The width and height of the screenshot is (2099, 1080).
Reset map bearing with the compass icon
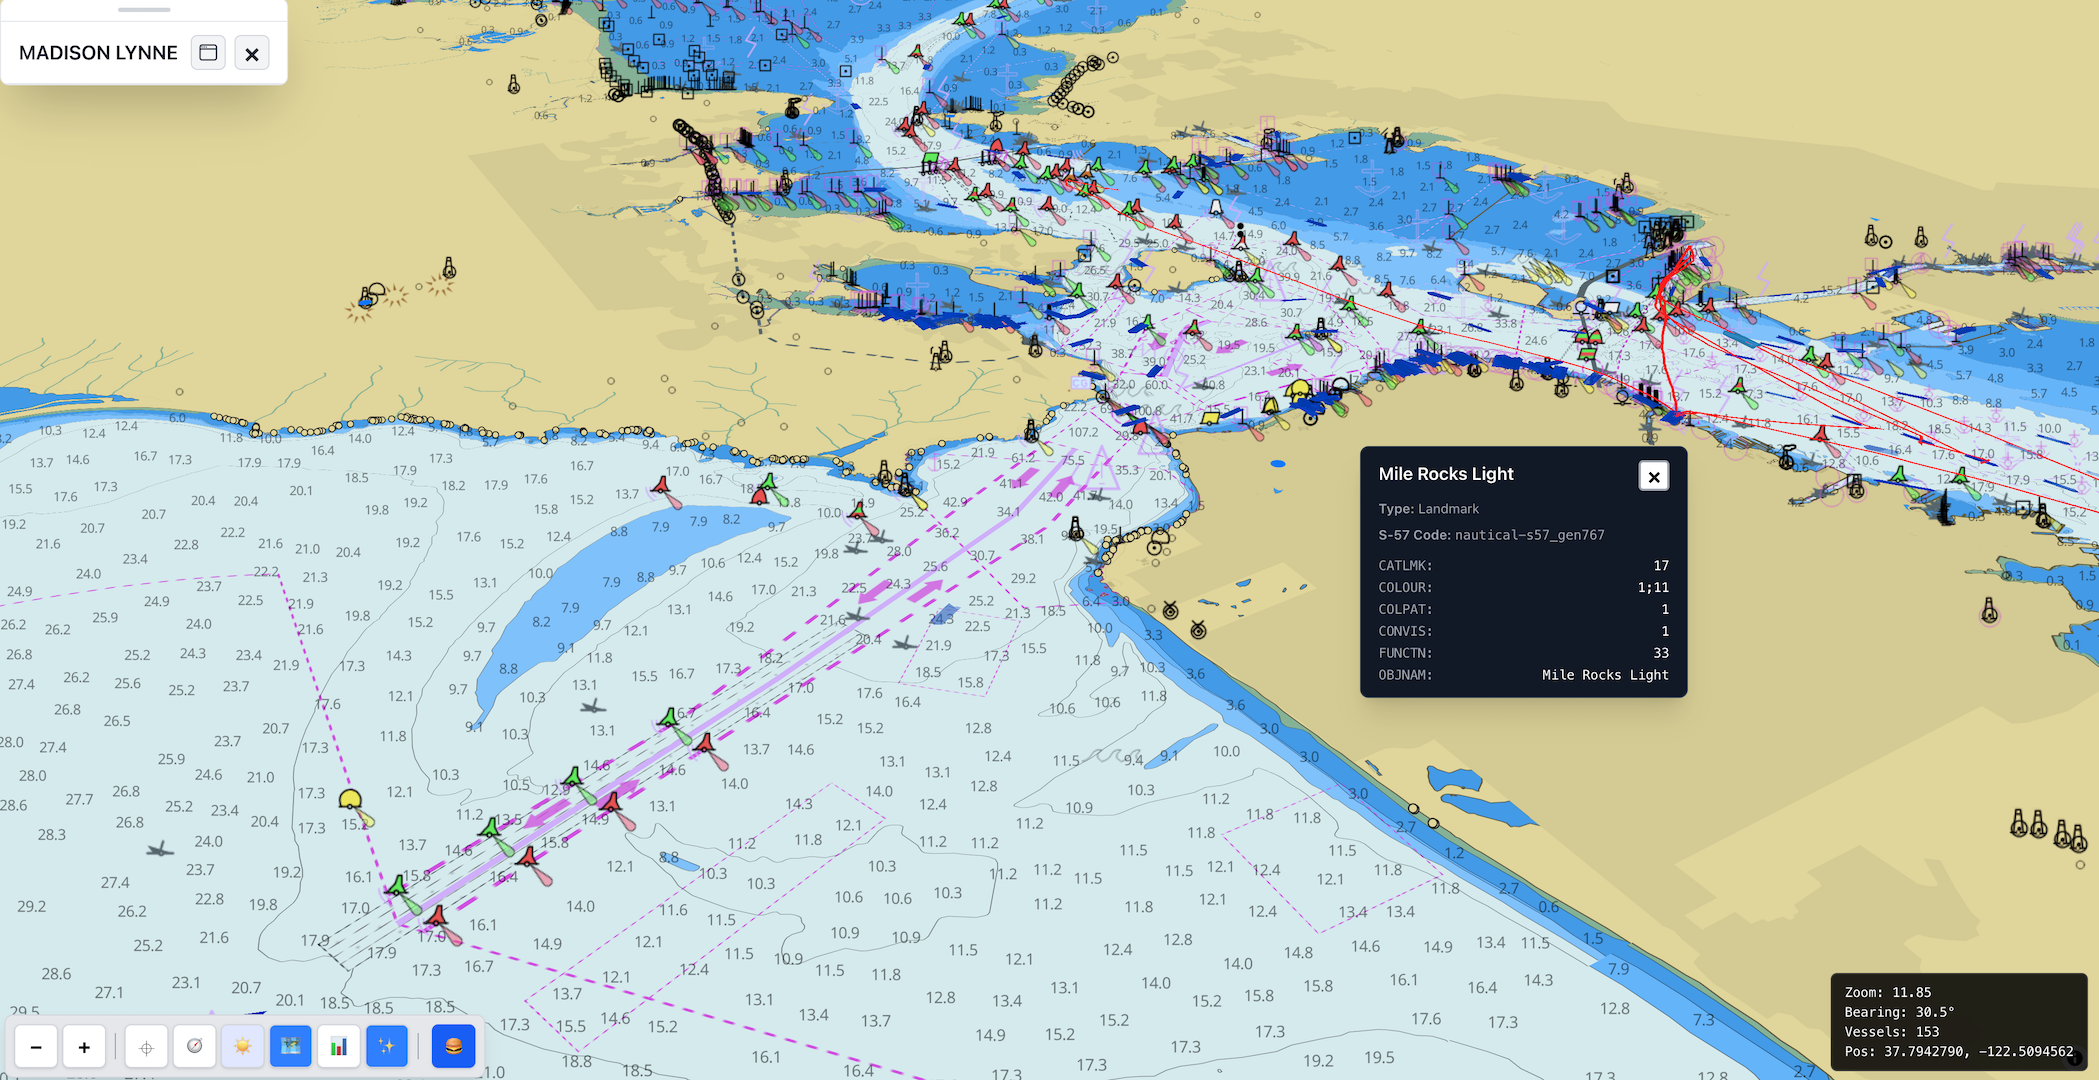[194, 1046]
